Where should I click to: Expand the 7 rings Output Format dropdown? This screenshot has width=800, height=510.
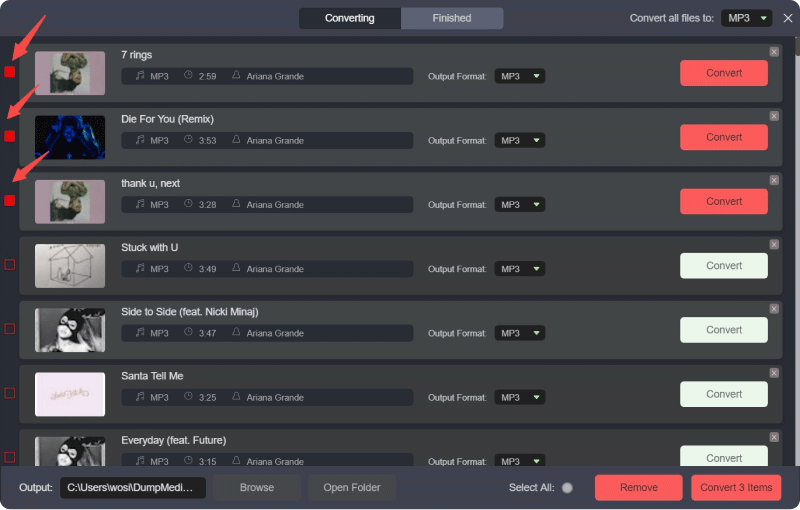(520, 76)
